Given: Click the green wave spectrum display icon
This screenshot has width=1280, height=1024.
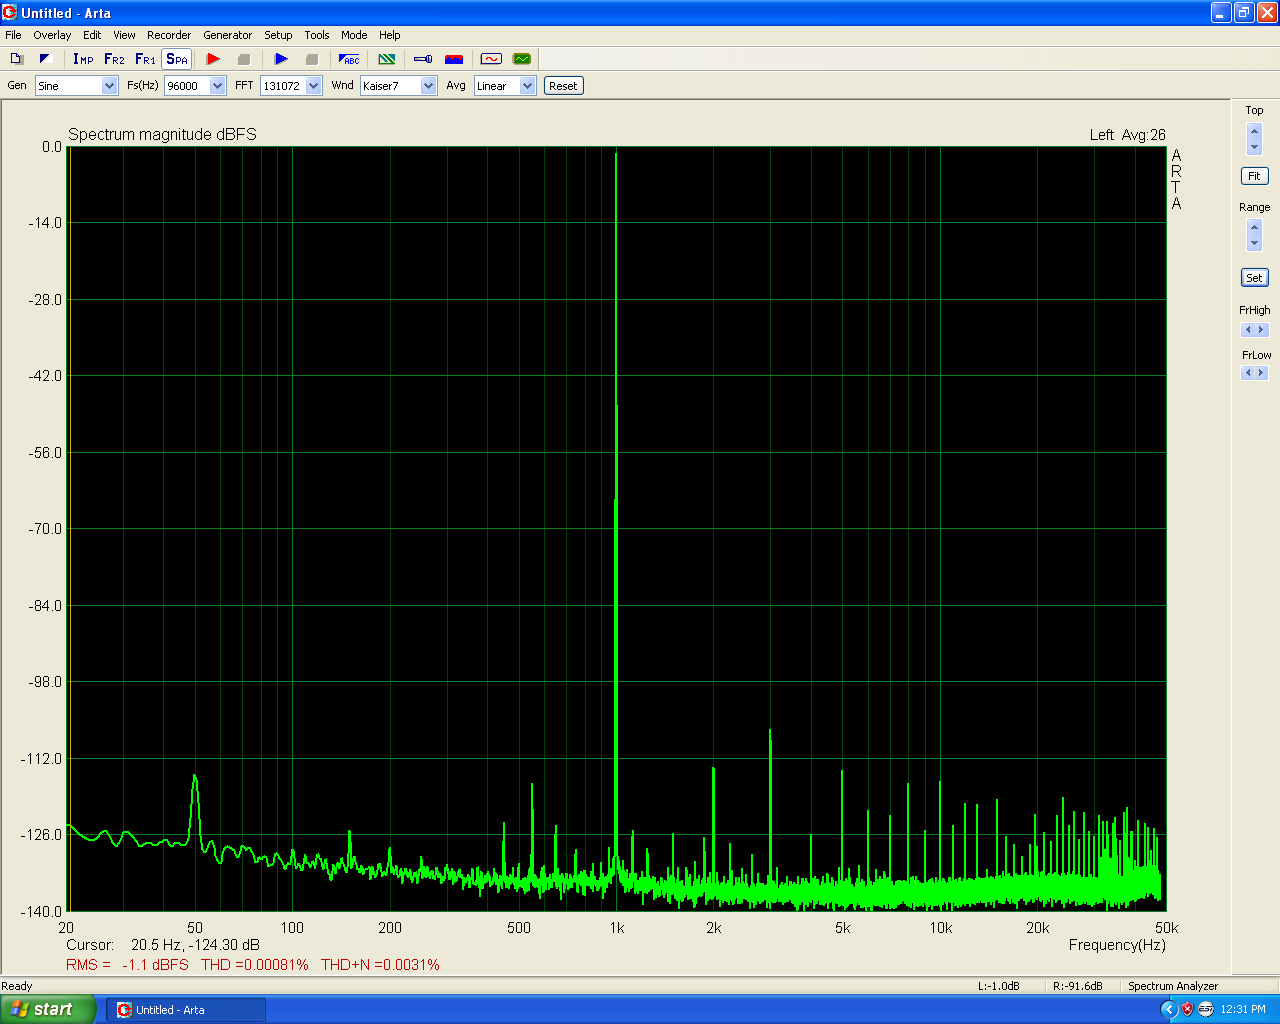Looking at the screenshot, I should 522,59.
